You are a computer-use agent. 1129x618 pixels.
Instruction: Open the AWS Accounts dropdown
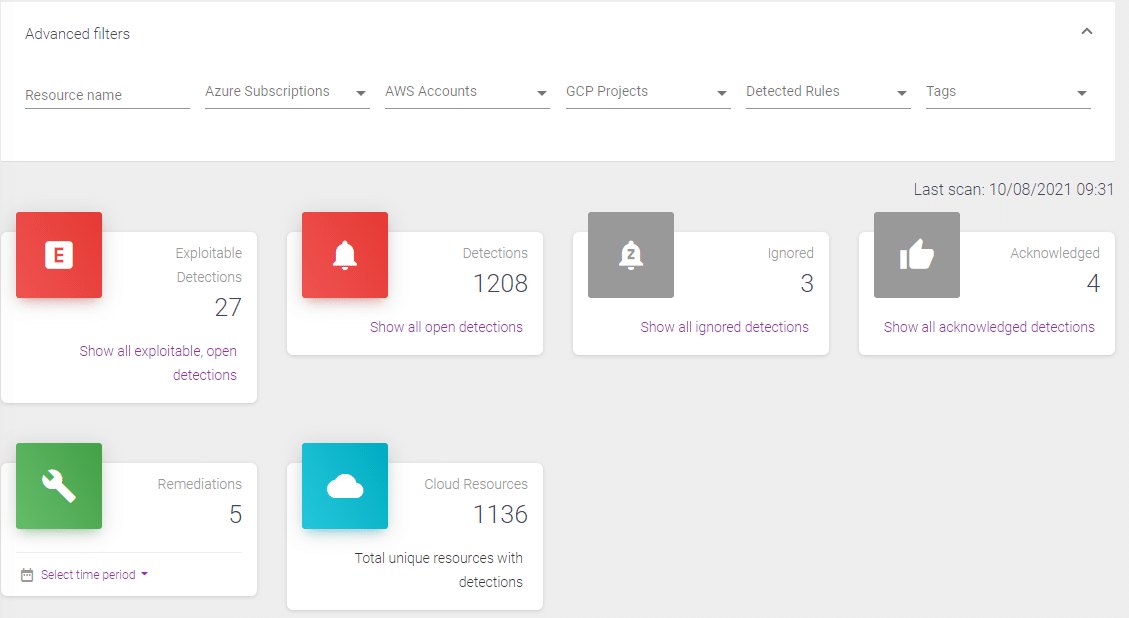pos(541,91)
